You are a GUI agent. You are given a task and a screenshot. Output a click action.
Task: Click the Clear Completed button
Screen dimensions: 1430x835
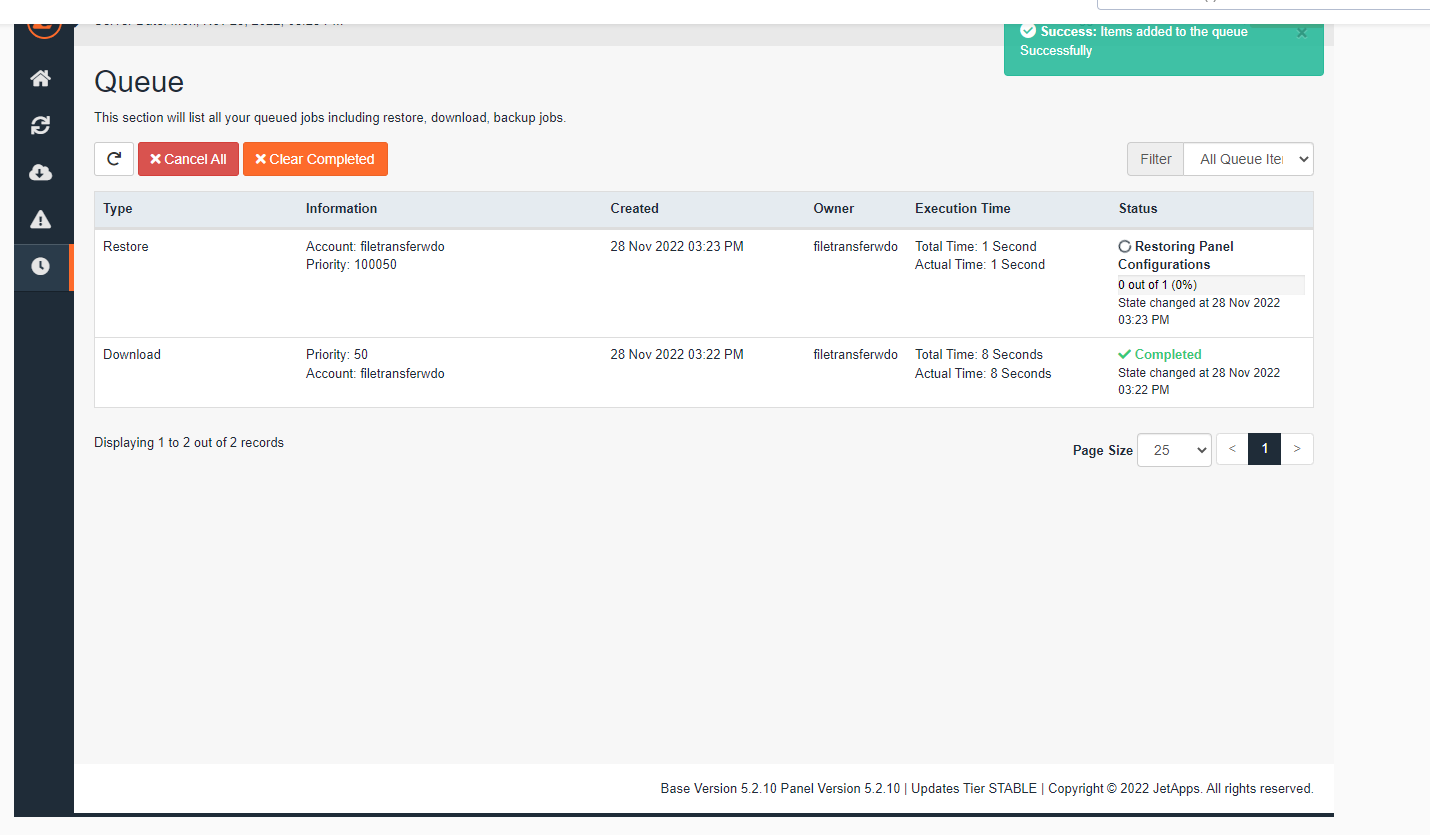pyautogui.click(x=315, y=159)
